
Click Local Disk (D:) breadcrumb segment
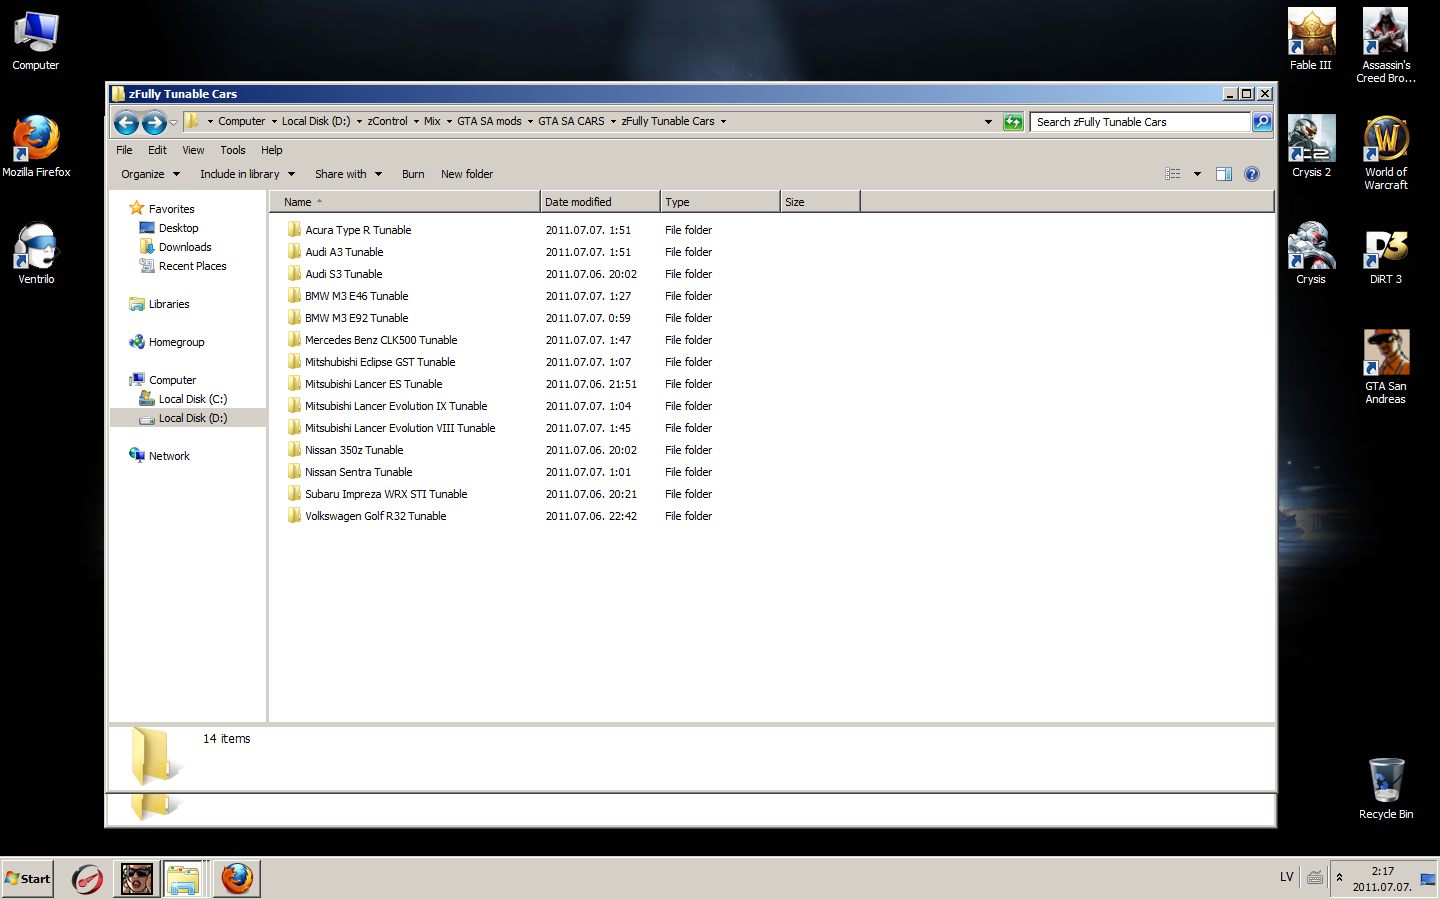[x=316, y=122]
